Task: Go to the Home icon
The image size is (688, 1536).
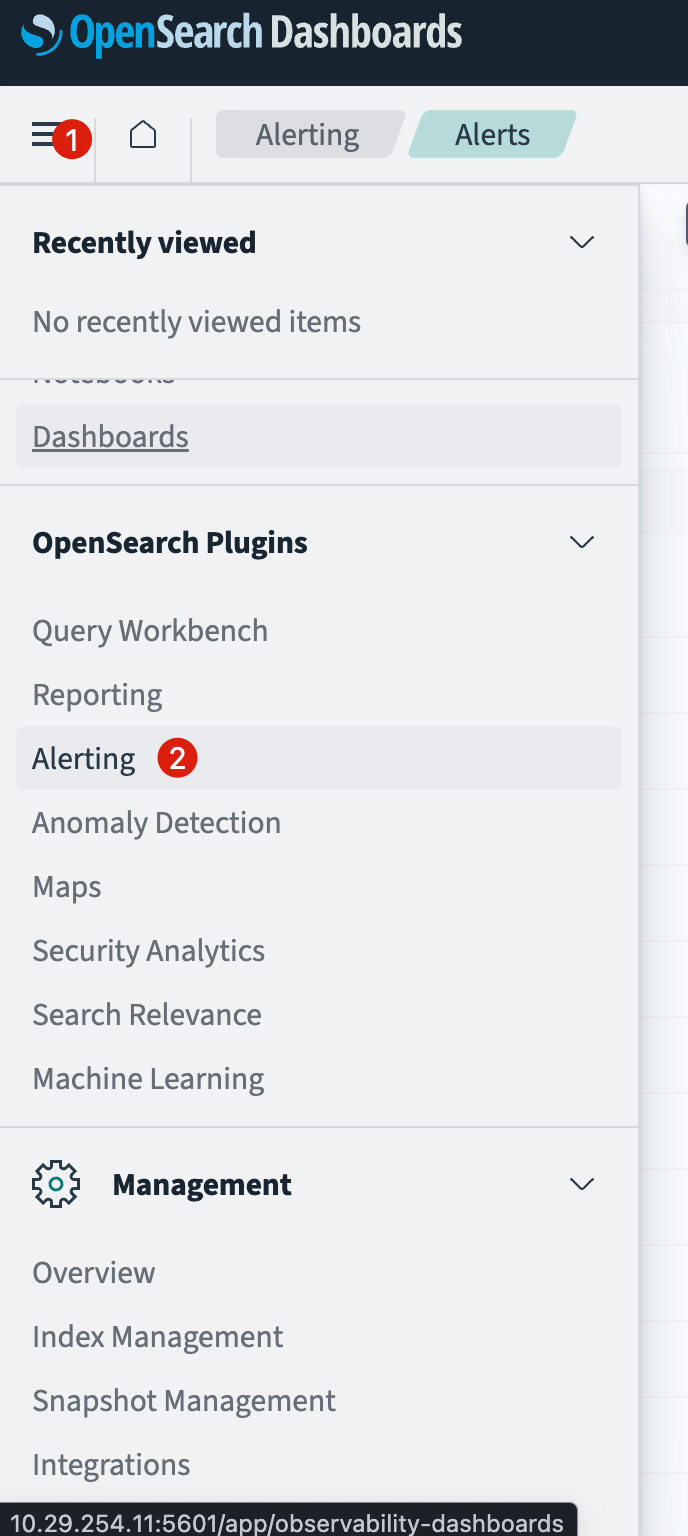Action: [143, 134]
